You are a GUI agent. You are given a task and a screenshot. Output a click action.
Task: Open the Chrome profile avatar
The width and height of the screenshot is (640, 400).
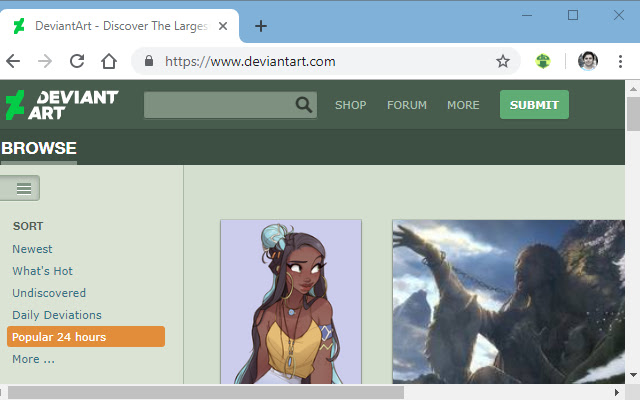pyautogui.click(x=588, y=61)
